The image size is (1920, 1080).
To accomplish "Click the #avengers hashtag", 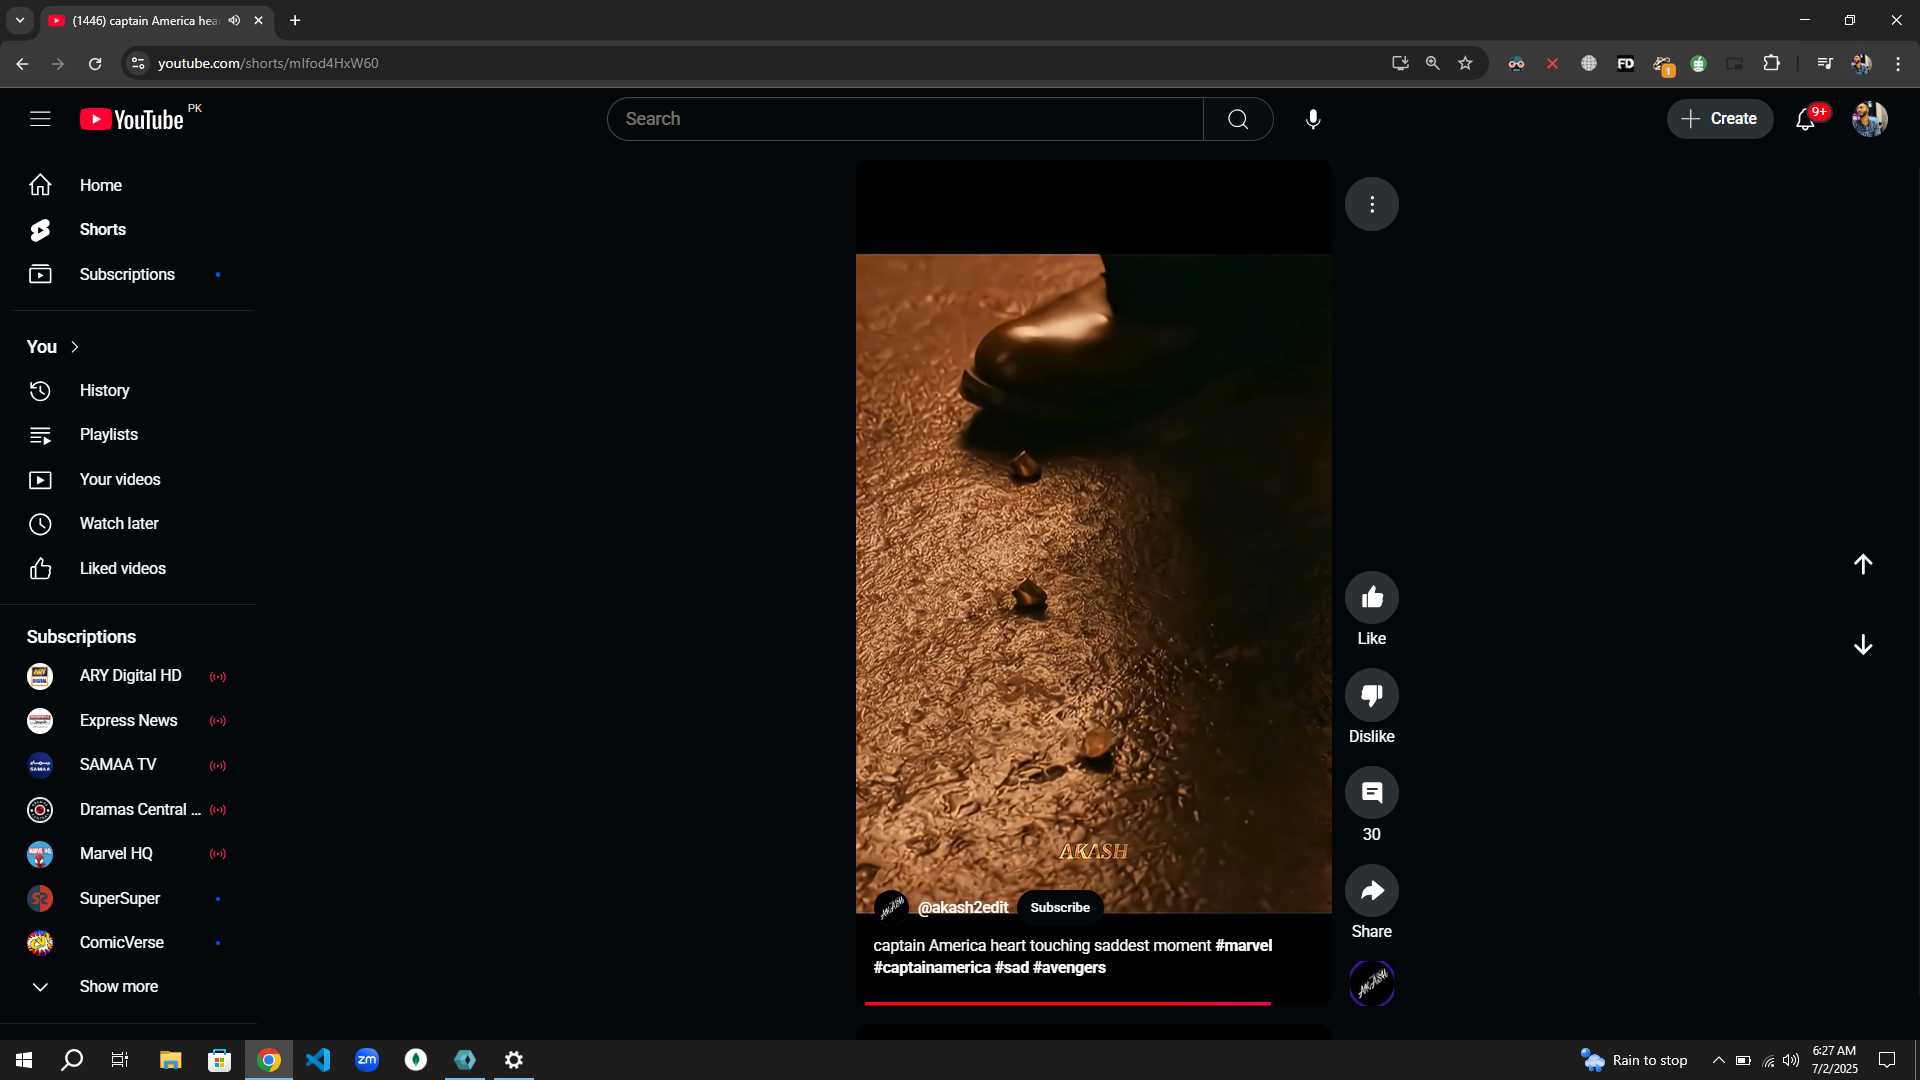I will coord(1069,967).
